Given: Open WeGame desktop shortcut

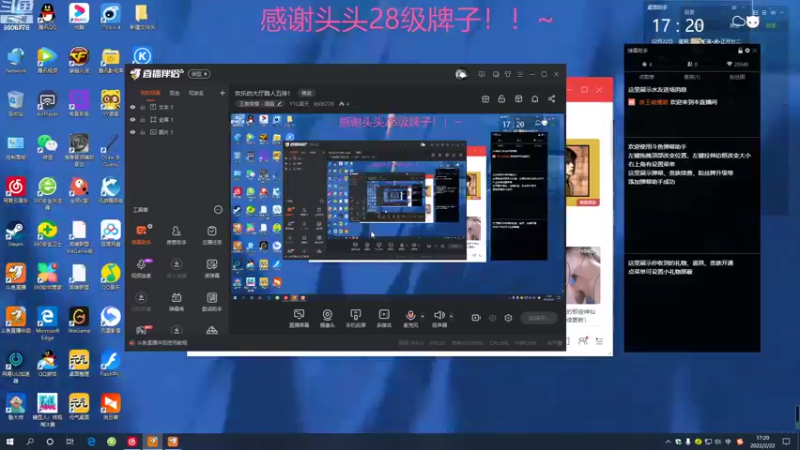Looking at the screenshot, I should [x=79, y=320].
